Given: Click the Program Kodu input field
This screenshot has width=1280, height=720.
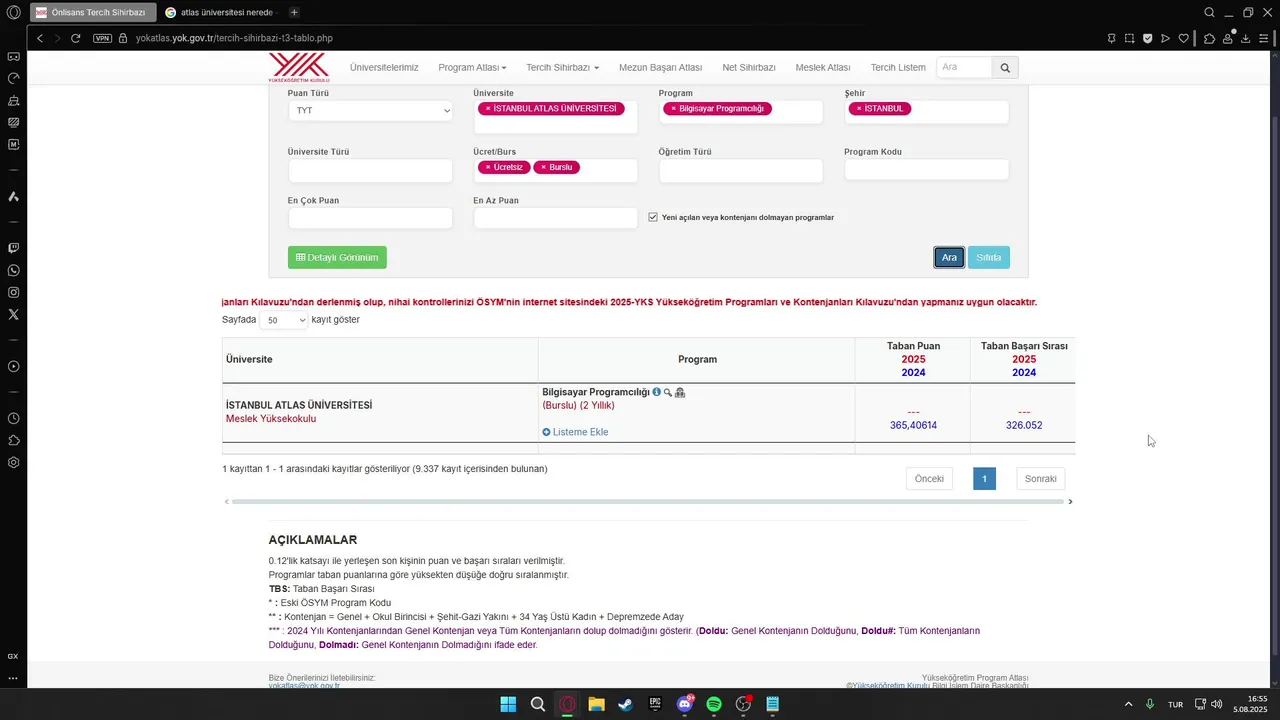Looking at the screenshot, I should point(927,170).
